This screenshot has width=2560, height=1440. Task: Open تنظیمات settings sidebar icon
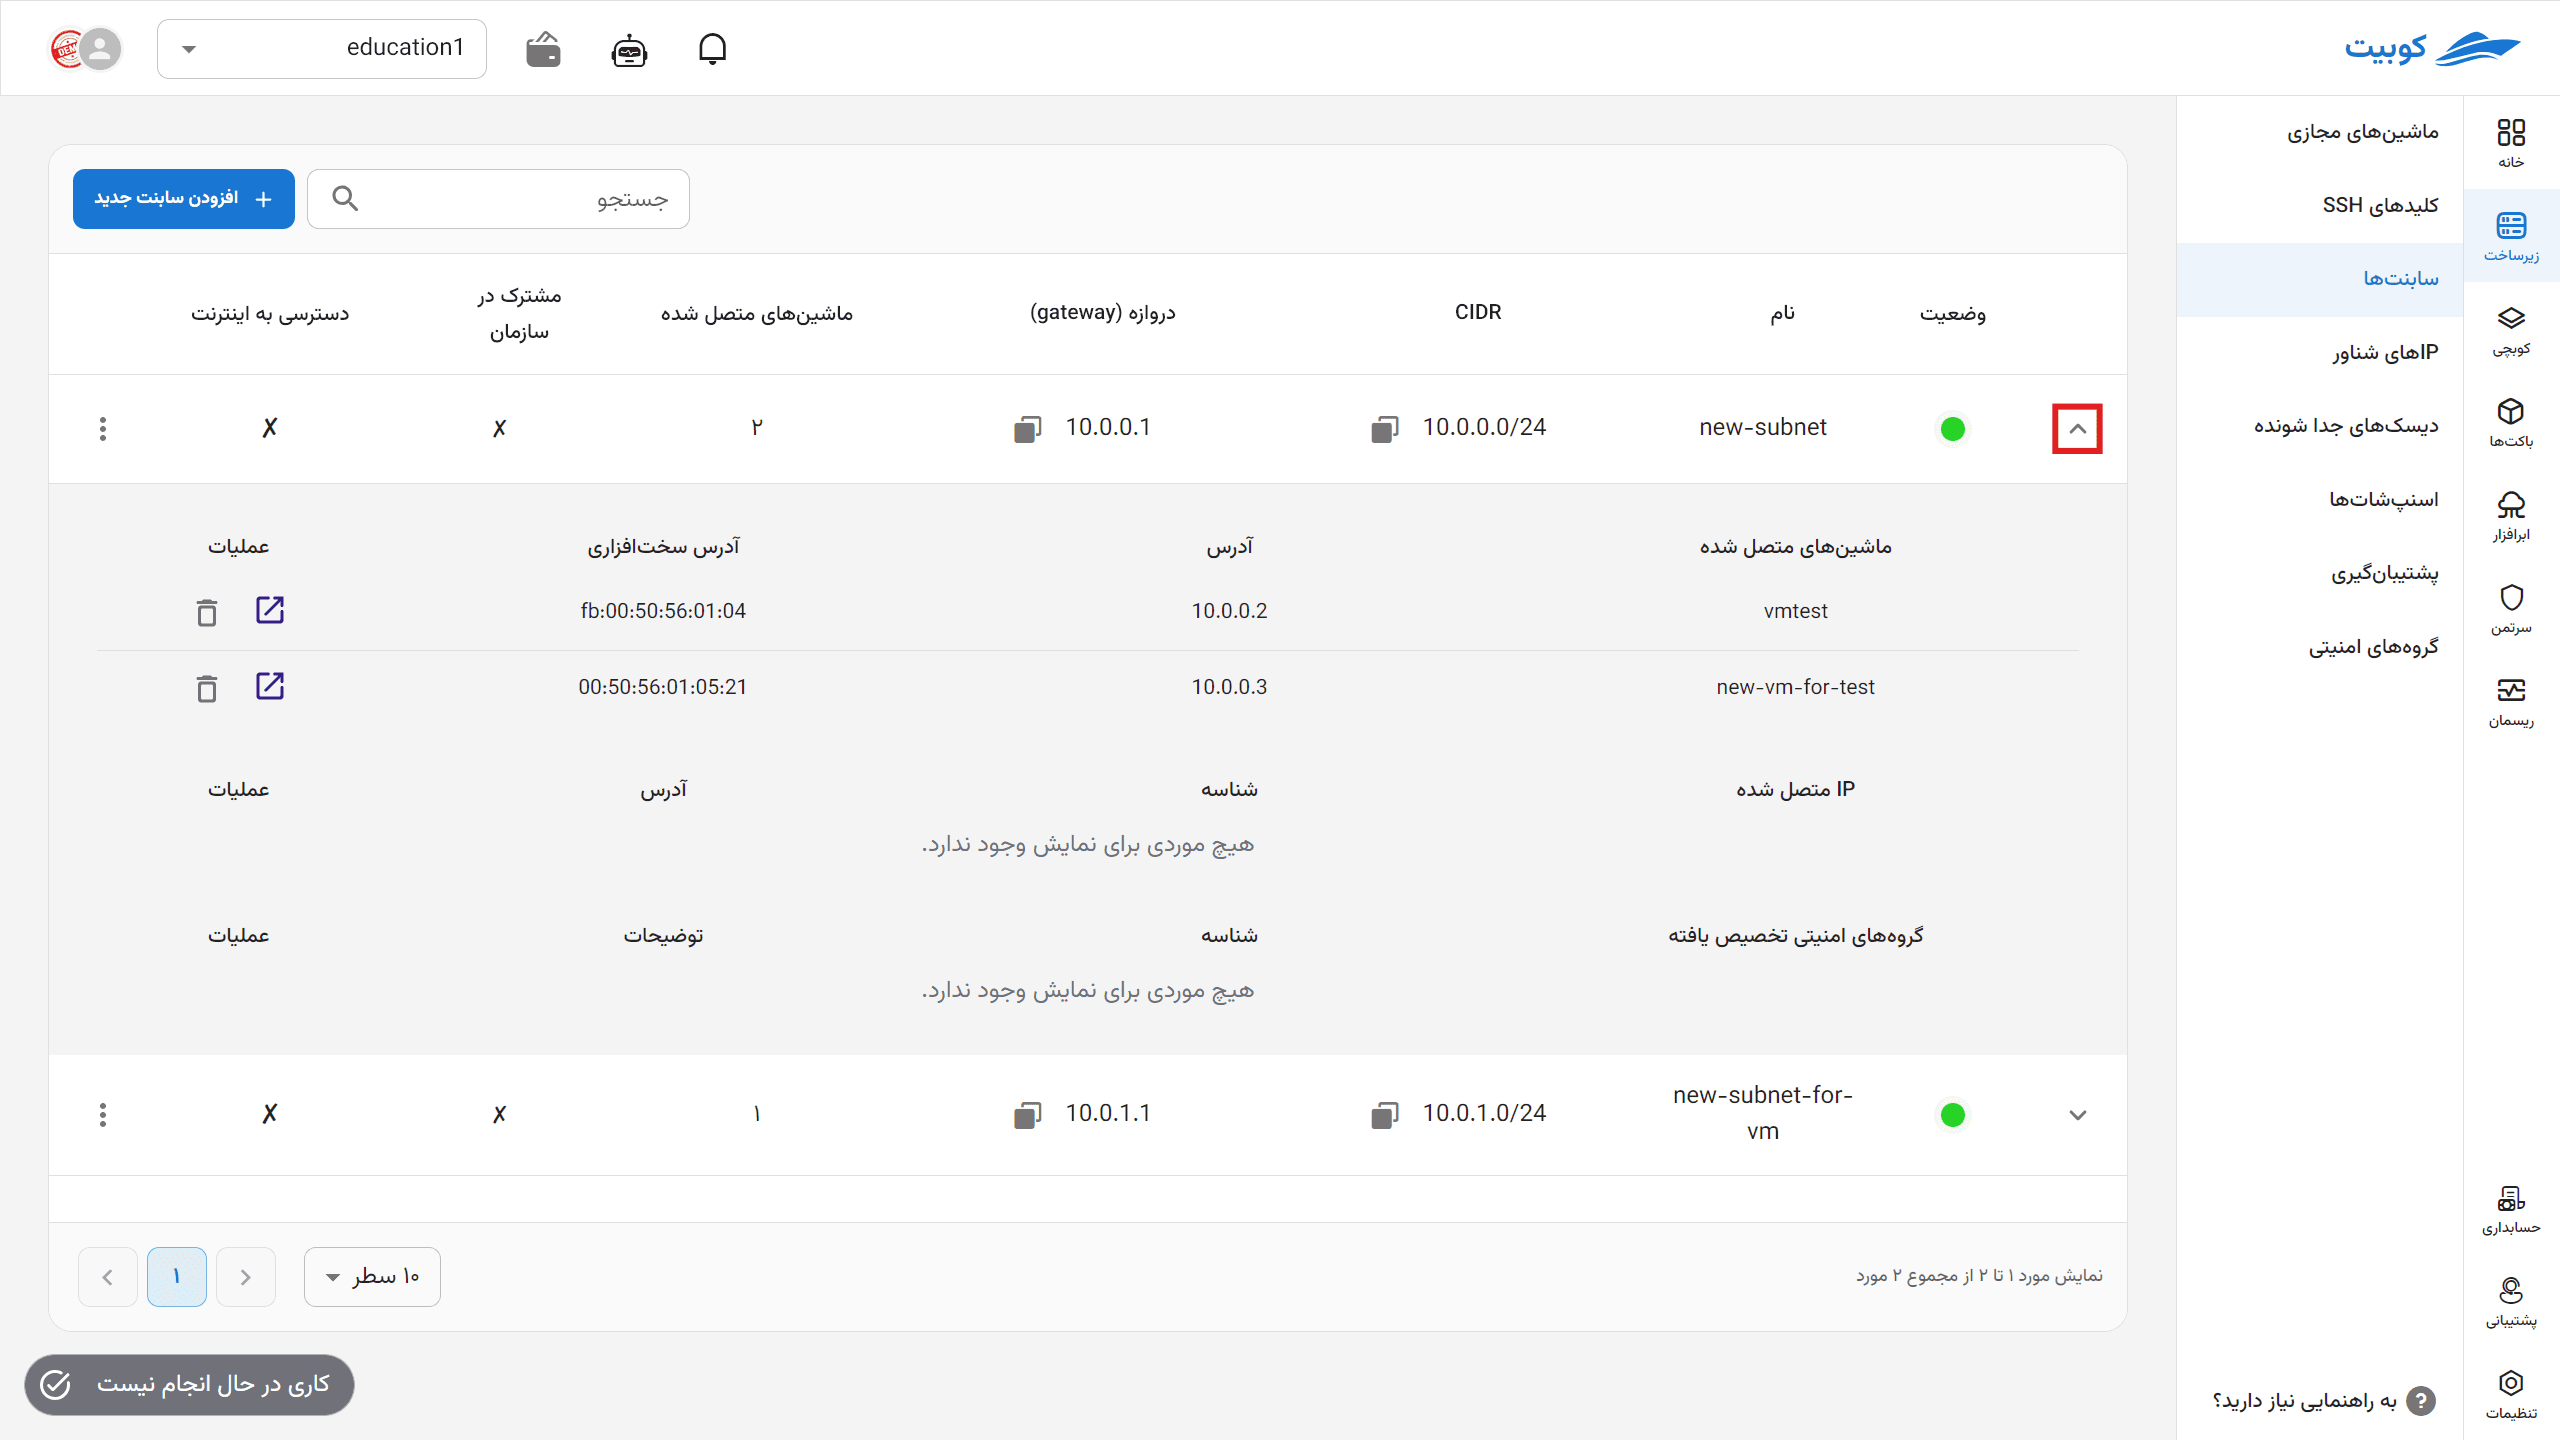point(2511,1393)
